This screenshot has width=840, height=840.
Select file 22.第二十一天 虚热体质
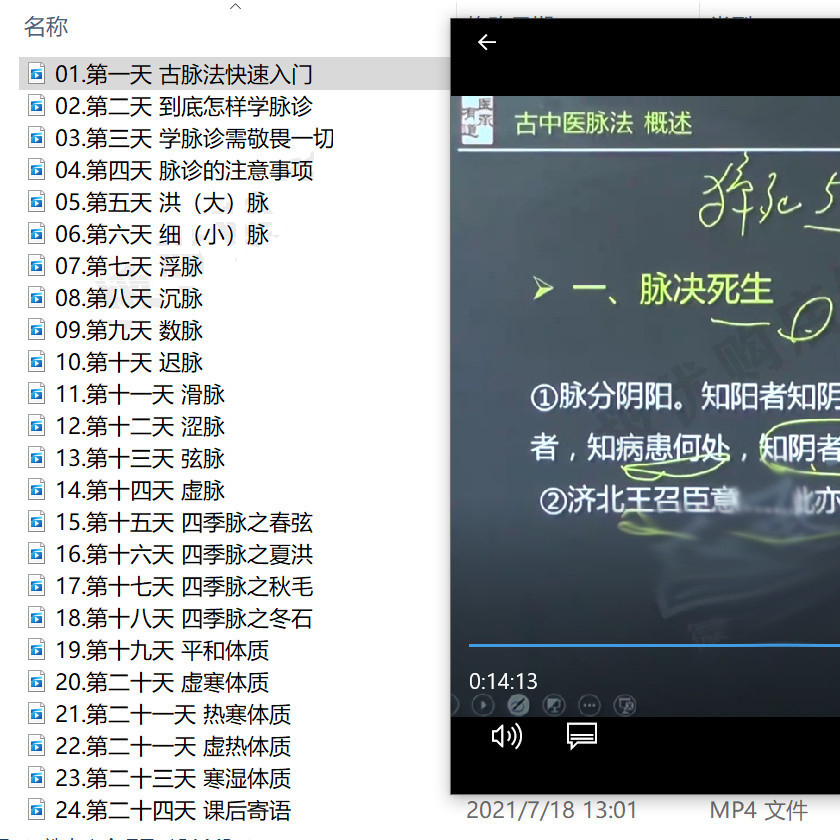173,747
